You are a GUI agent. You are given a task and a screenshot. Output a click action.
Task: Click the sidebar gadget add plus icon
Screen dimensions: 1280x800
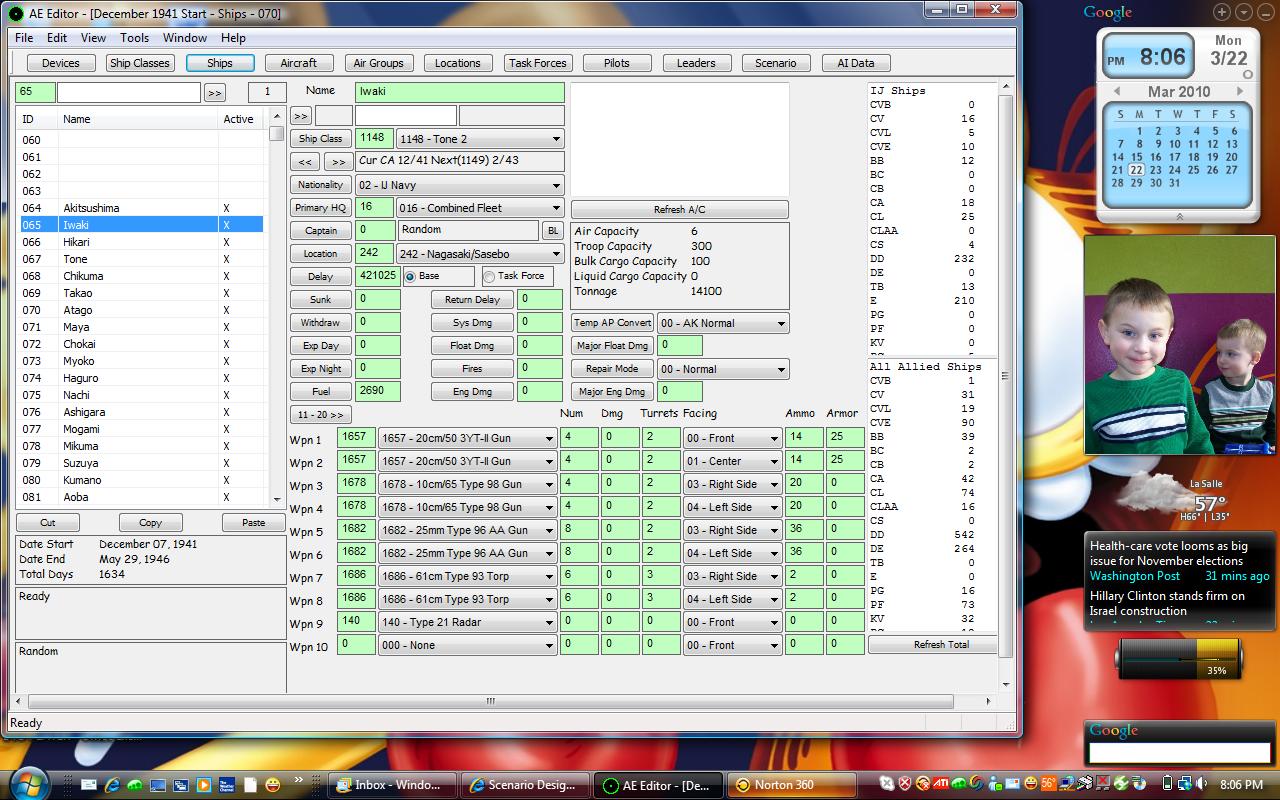(1222, 12)
